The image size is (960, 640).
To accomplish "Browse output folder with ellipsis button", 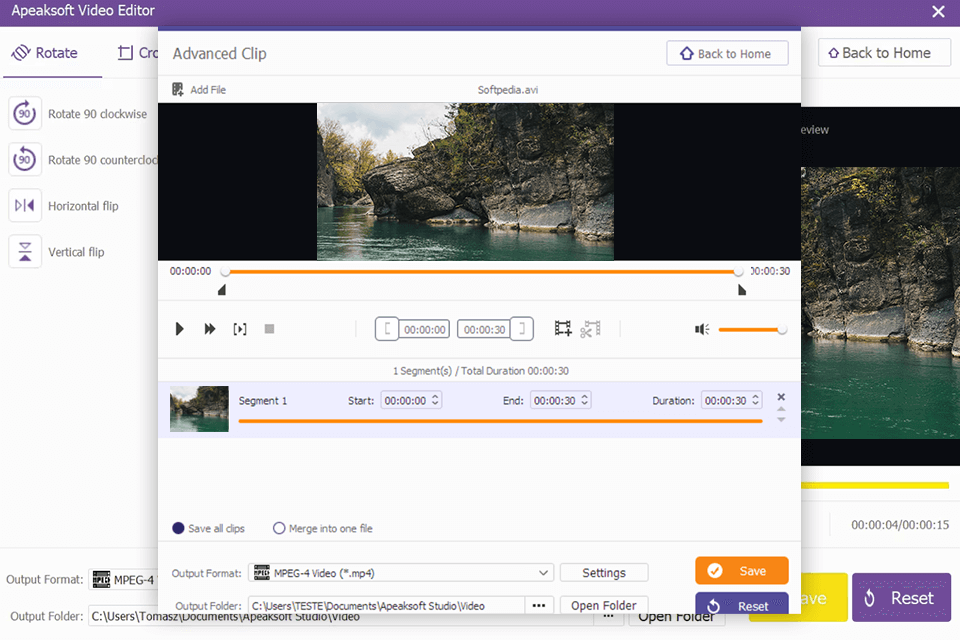I will pos(539,605).
